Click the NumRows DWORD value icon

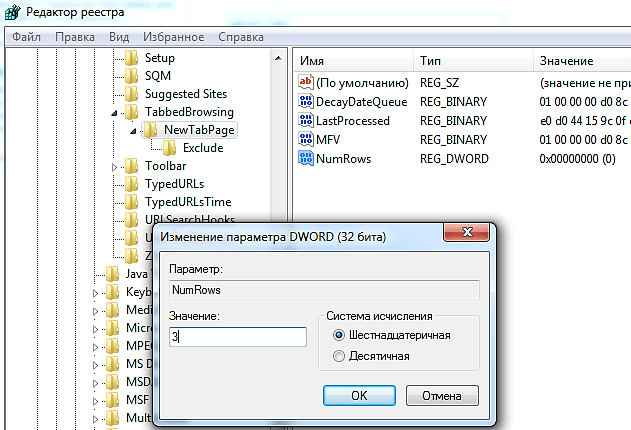click(x=306, y=159)
